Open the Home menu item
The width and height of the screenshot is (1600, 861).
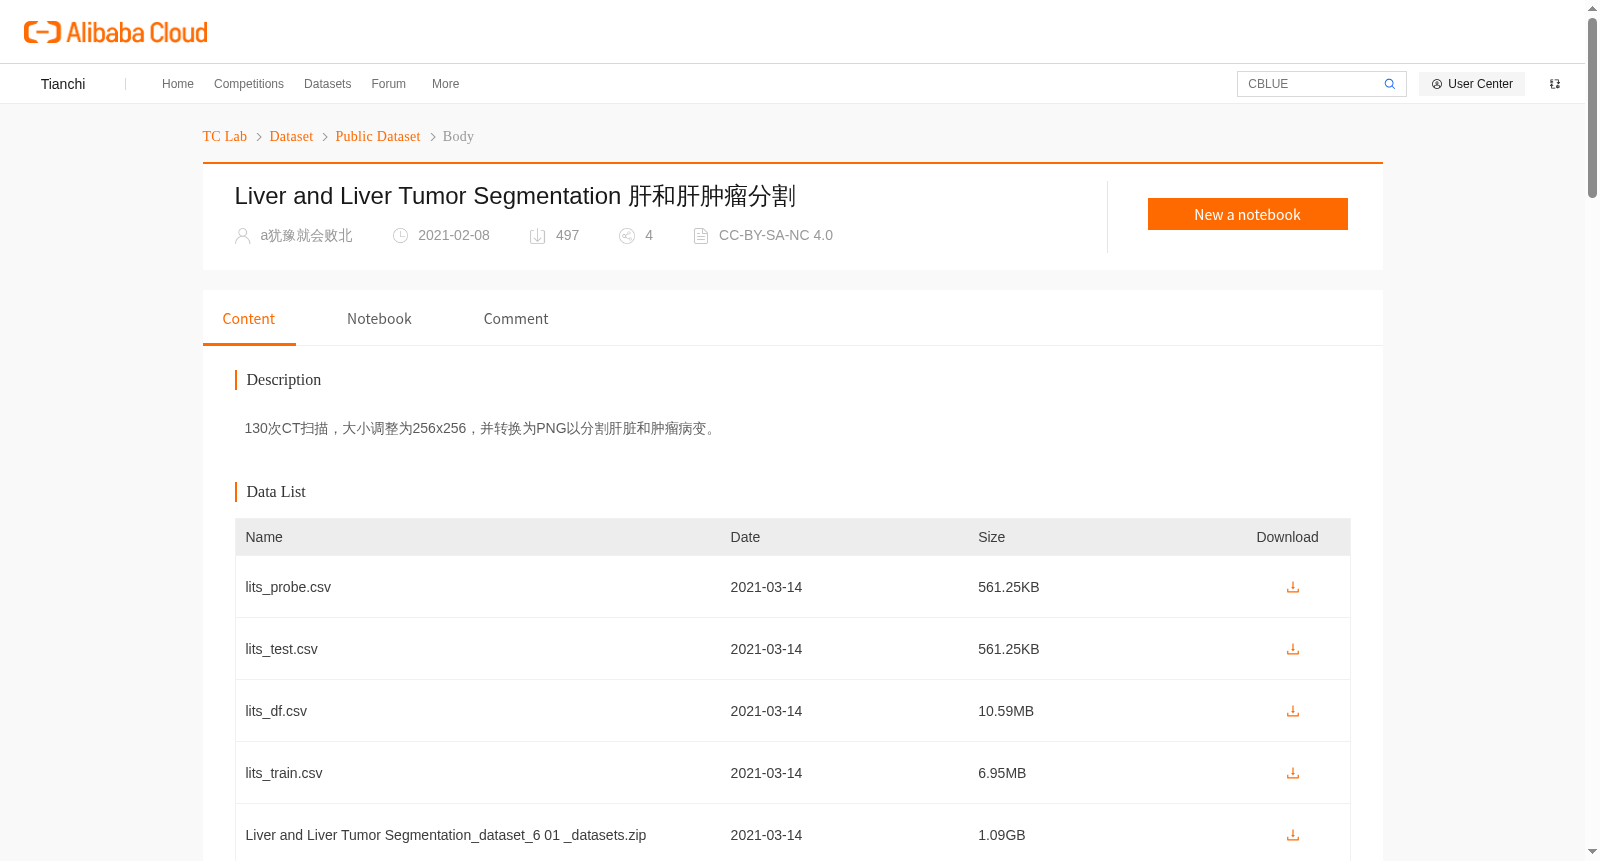(178, 84)
